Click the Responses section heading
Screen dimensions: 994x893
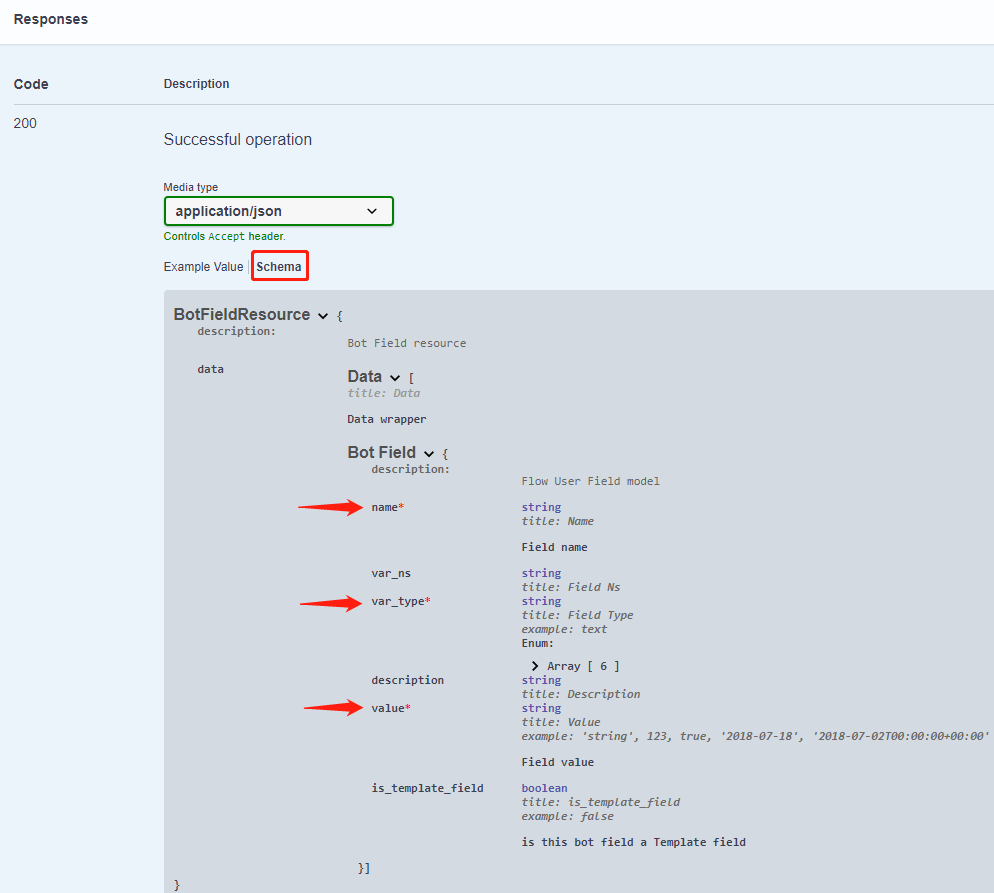tap(51, 19)
